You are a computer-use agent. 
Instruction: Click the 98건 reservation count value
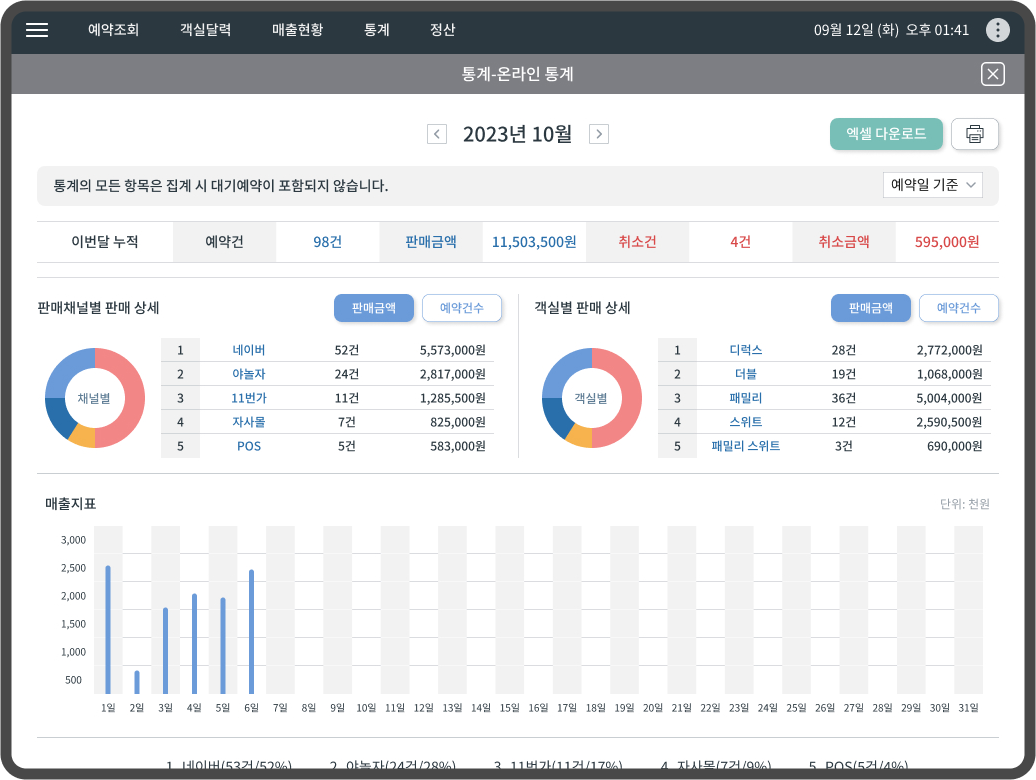[x=328, y=242]
